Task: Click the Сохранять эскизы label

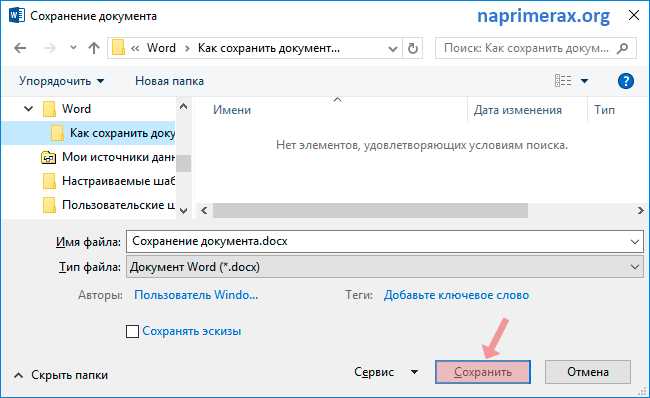Action: click(x=192, y=331)
